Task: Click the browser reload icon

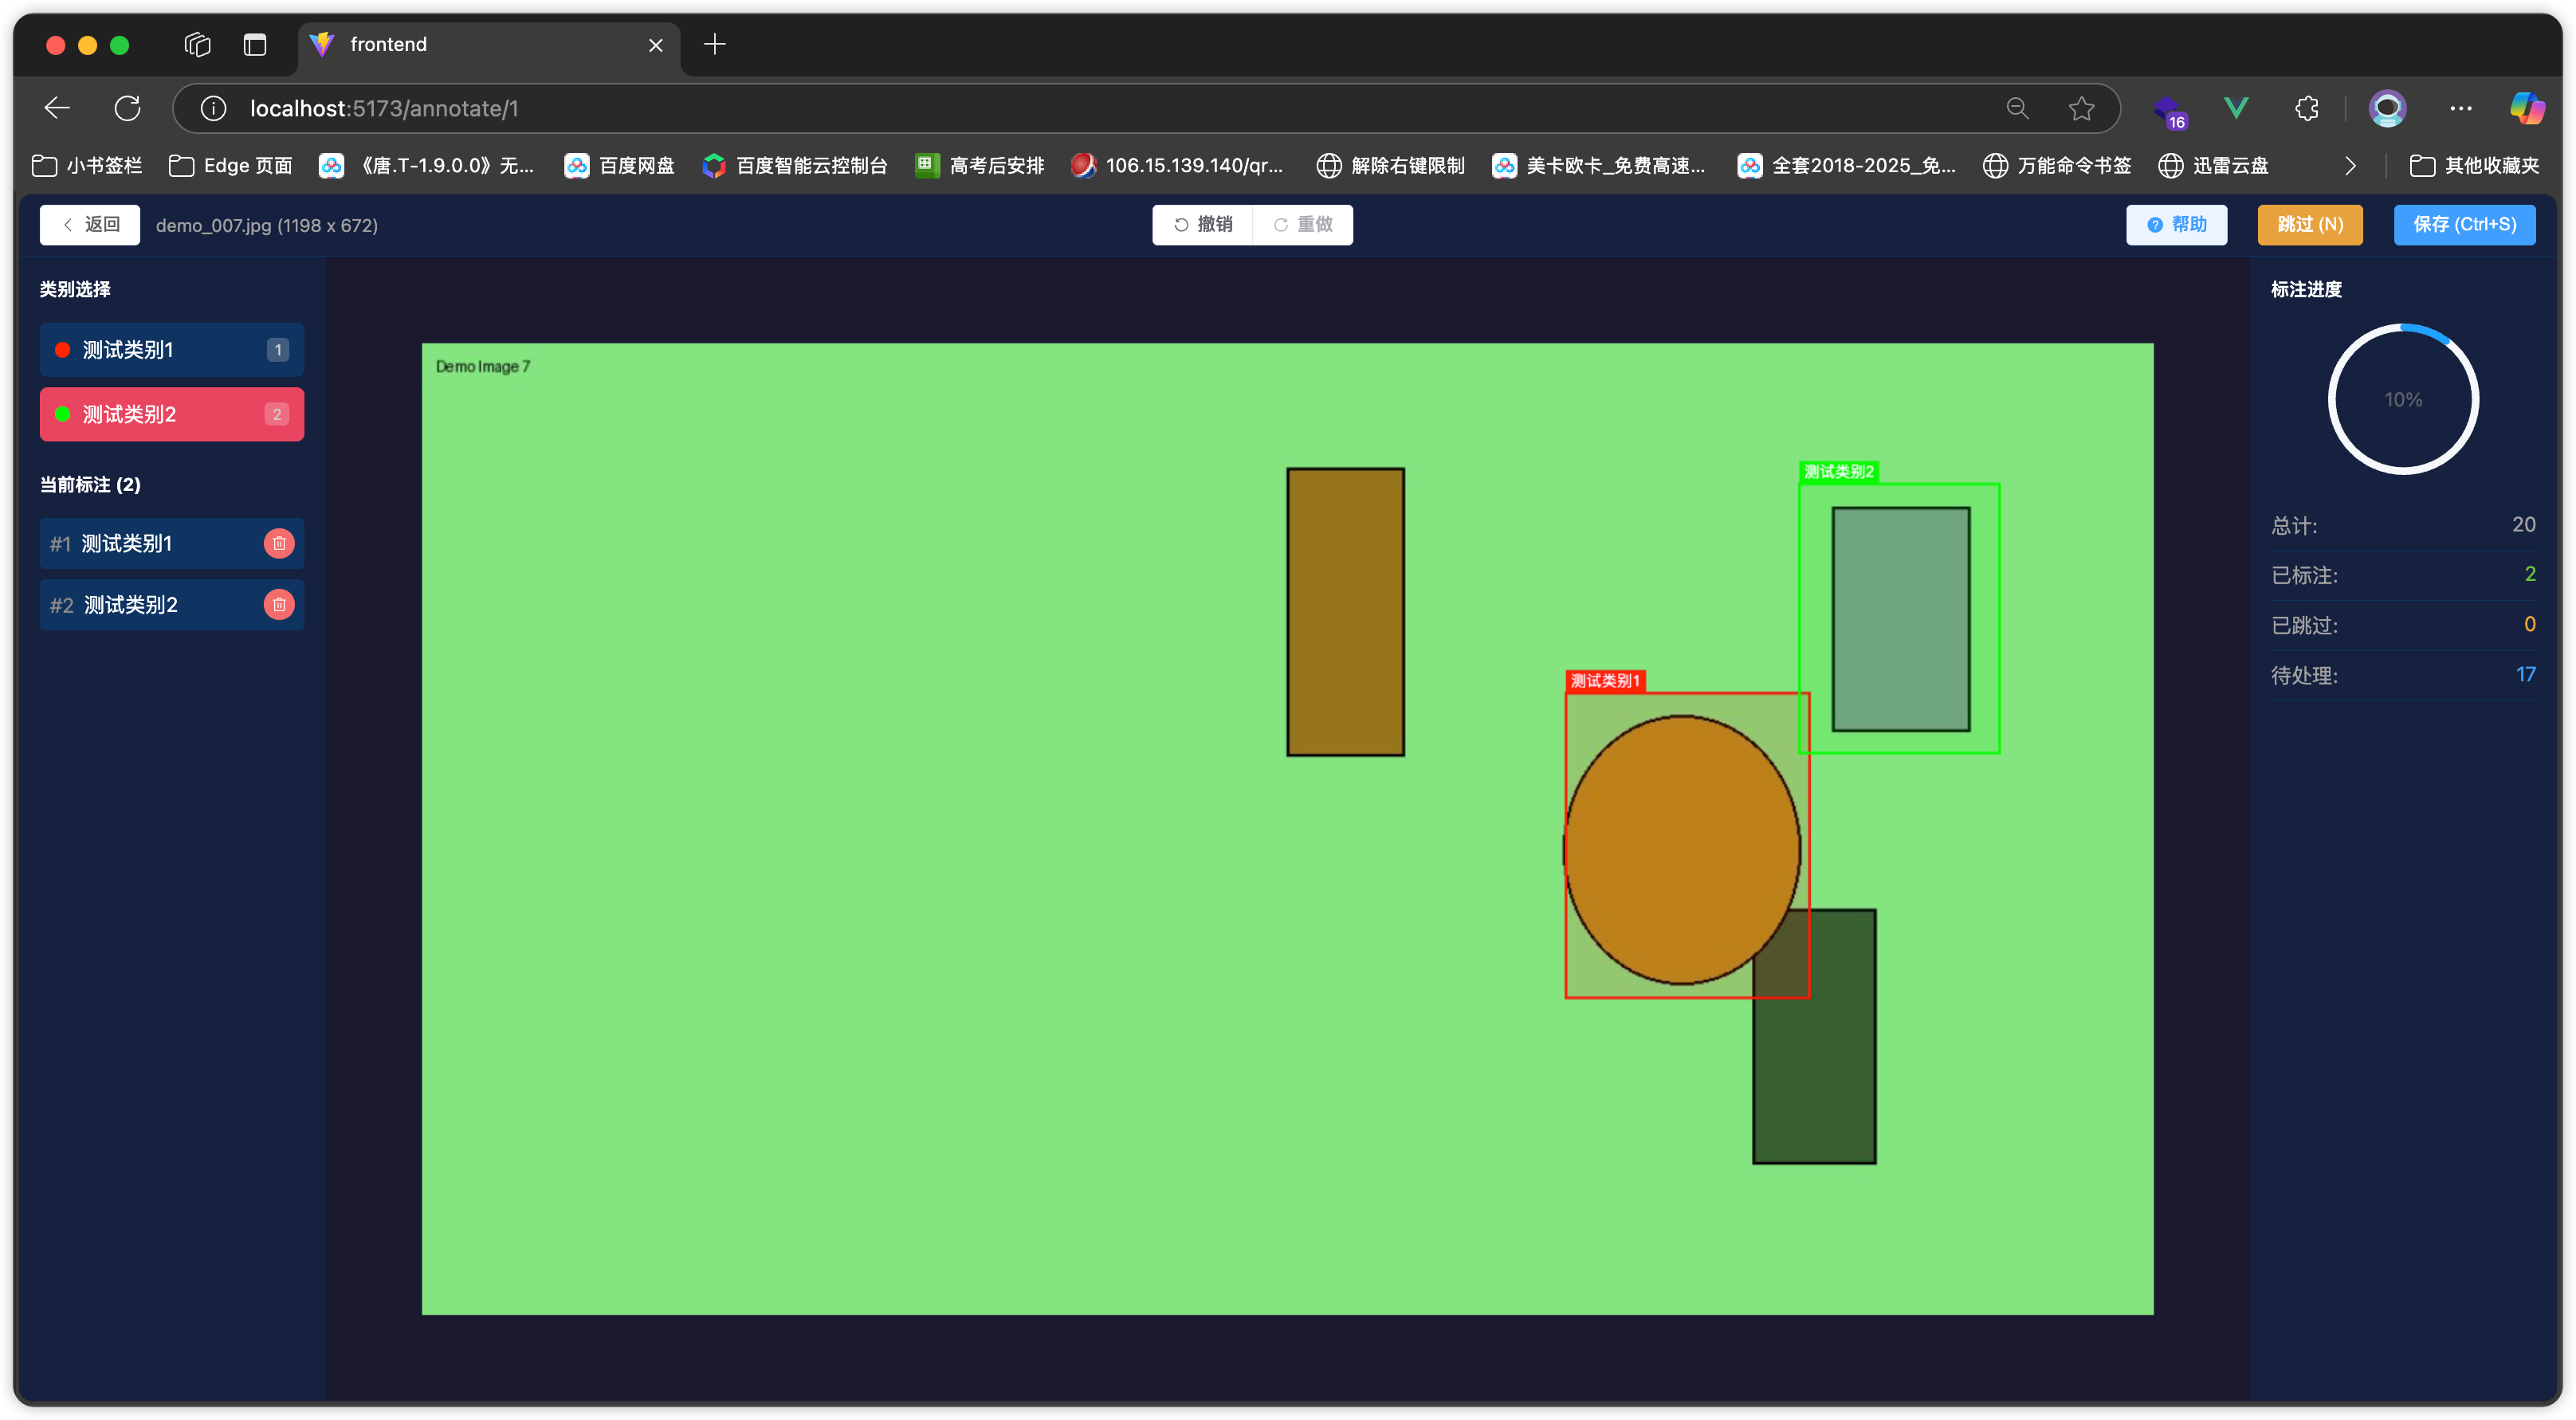Action: (x=127, y=108)
